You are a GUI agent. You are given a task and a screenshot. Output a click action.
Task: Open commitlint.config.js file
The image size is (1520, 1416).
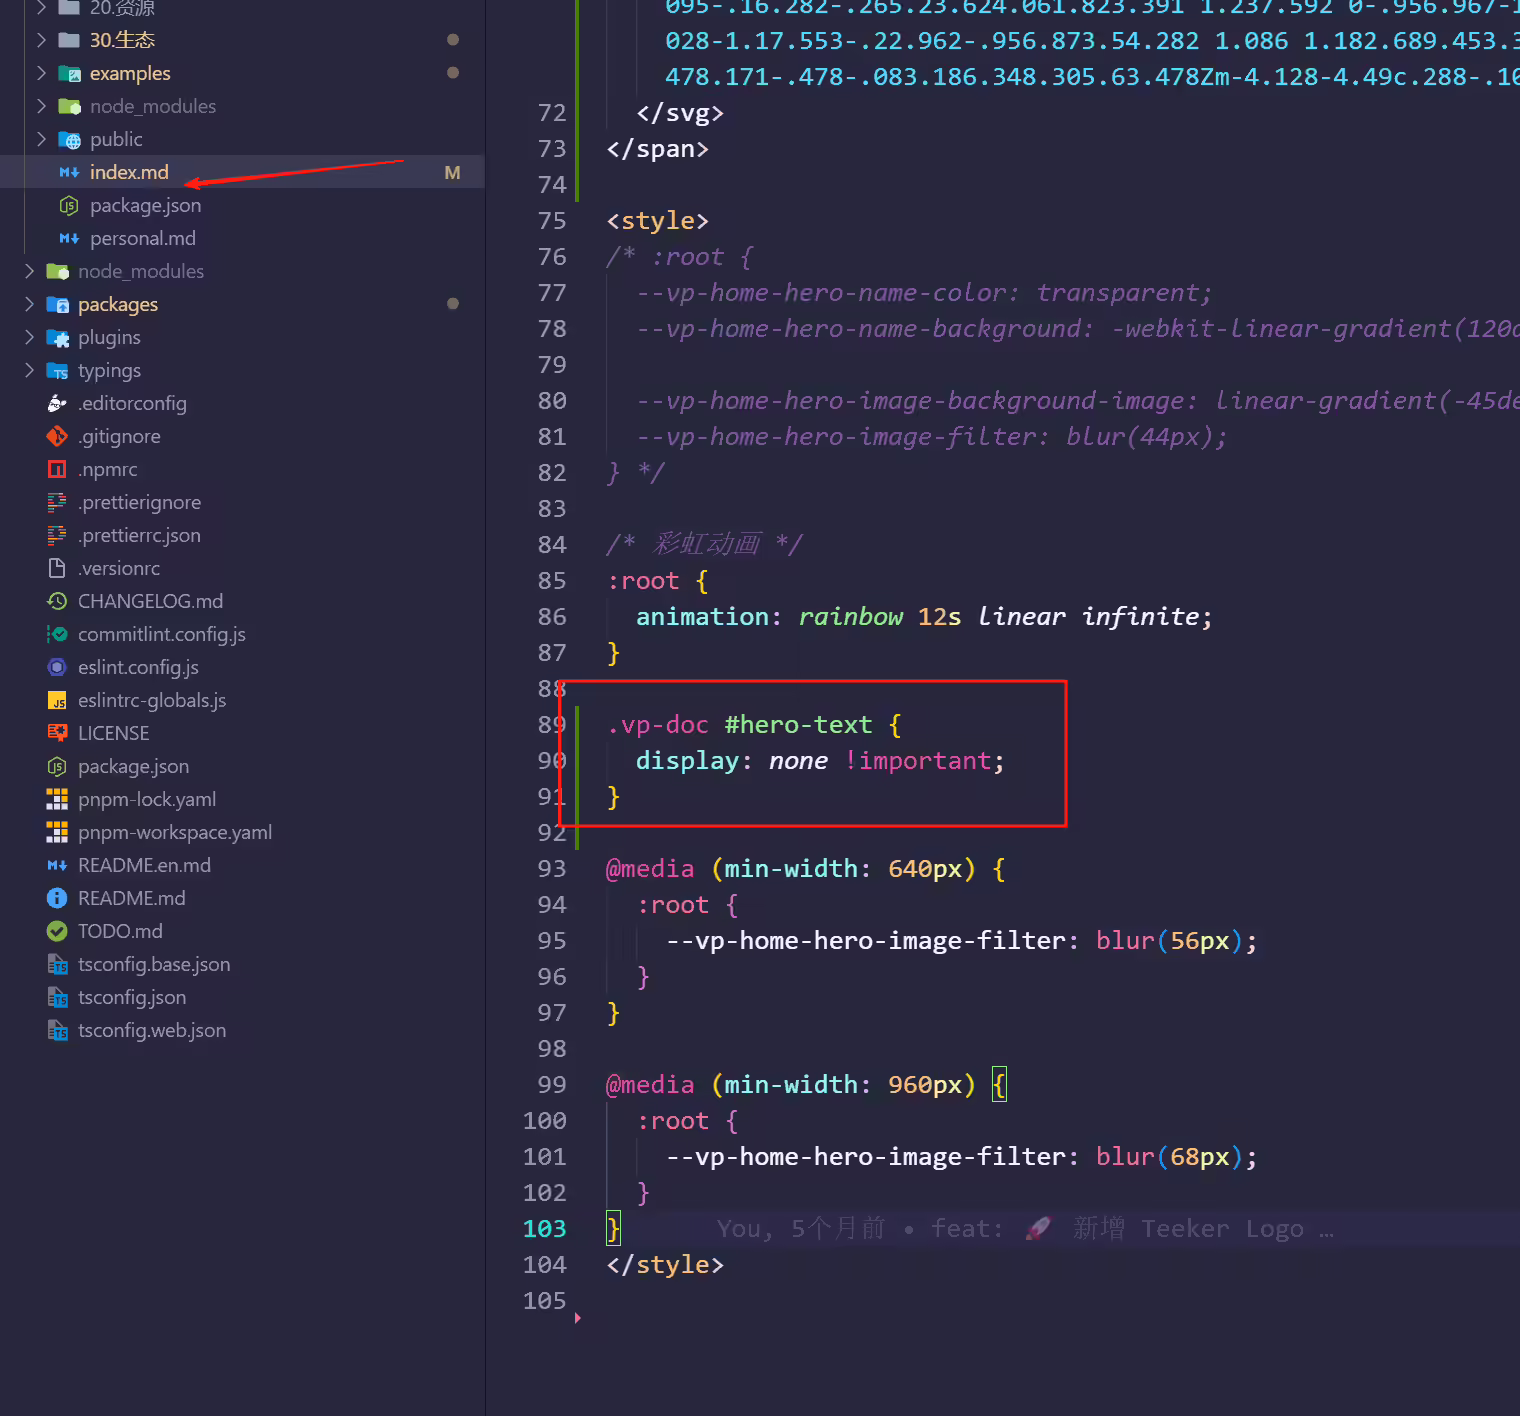(162, 634)
